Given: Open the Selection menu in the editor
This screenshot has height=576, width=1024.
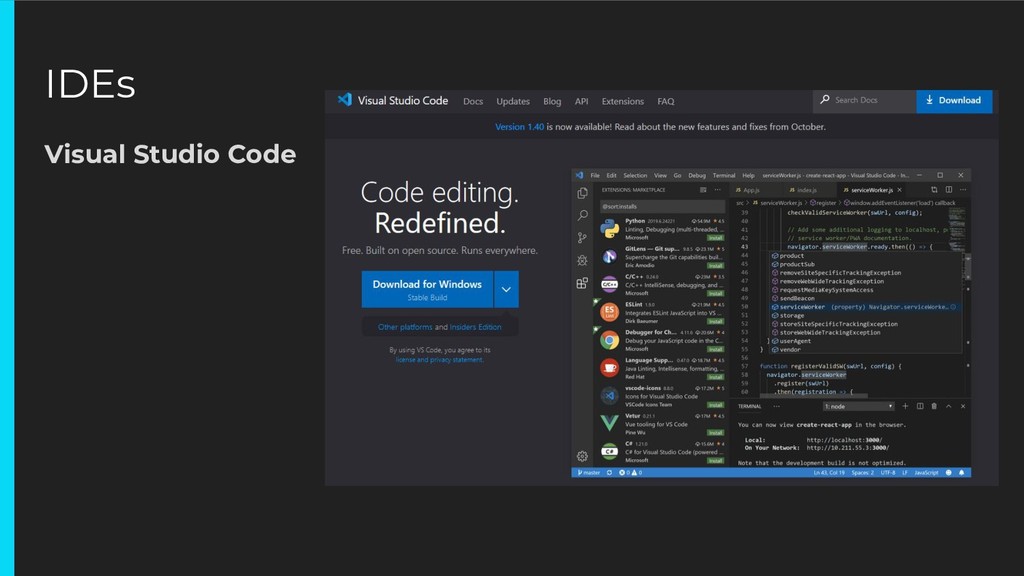Looking at the screenshot, I should (635, 175).
